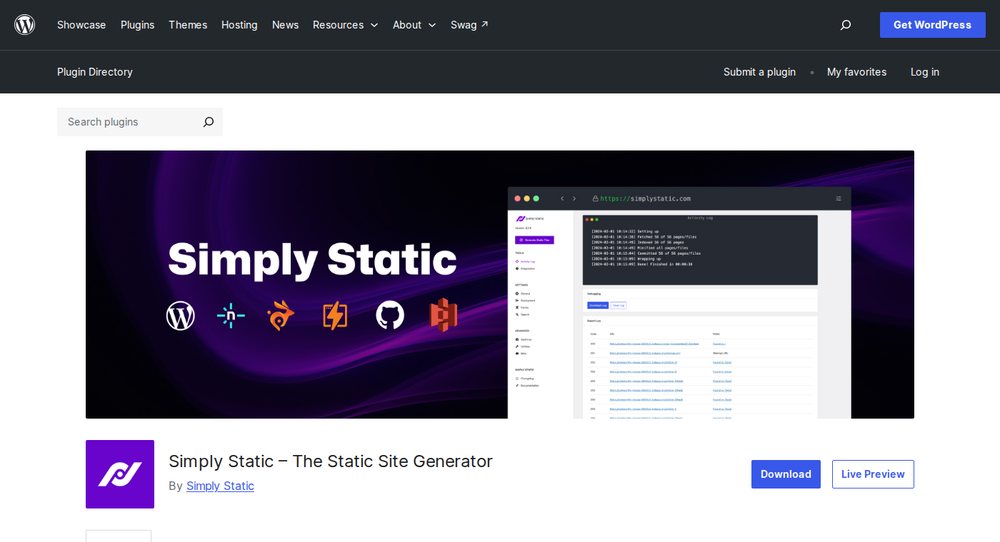
Task: Click the Download button
Action: (786, 474)
